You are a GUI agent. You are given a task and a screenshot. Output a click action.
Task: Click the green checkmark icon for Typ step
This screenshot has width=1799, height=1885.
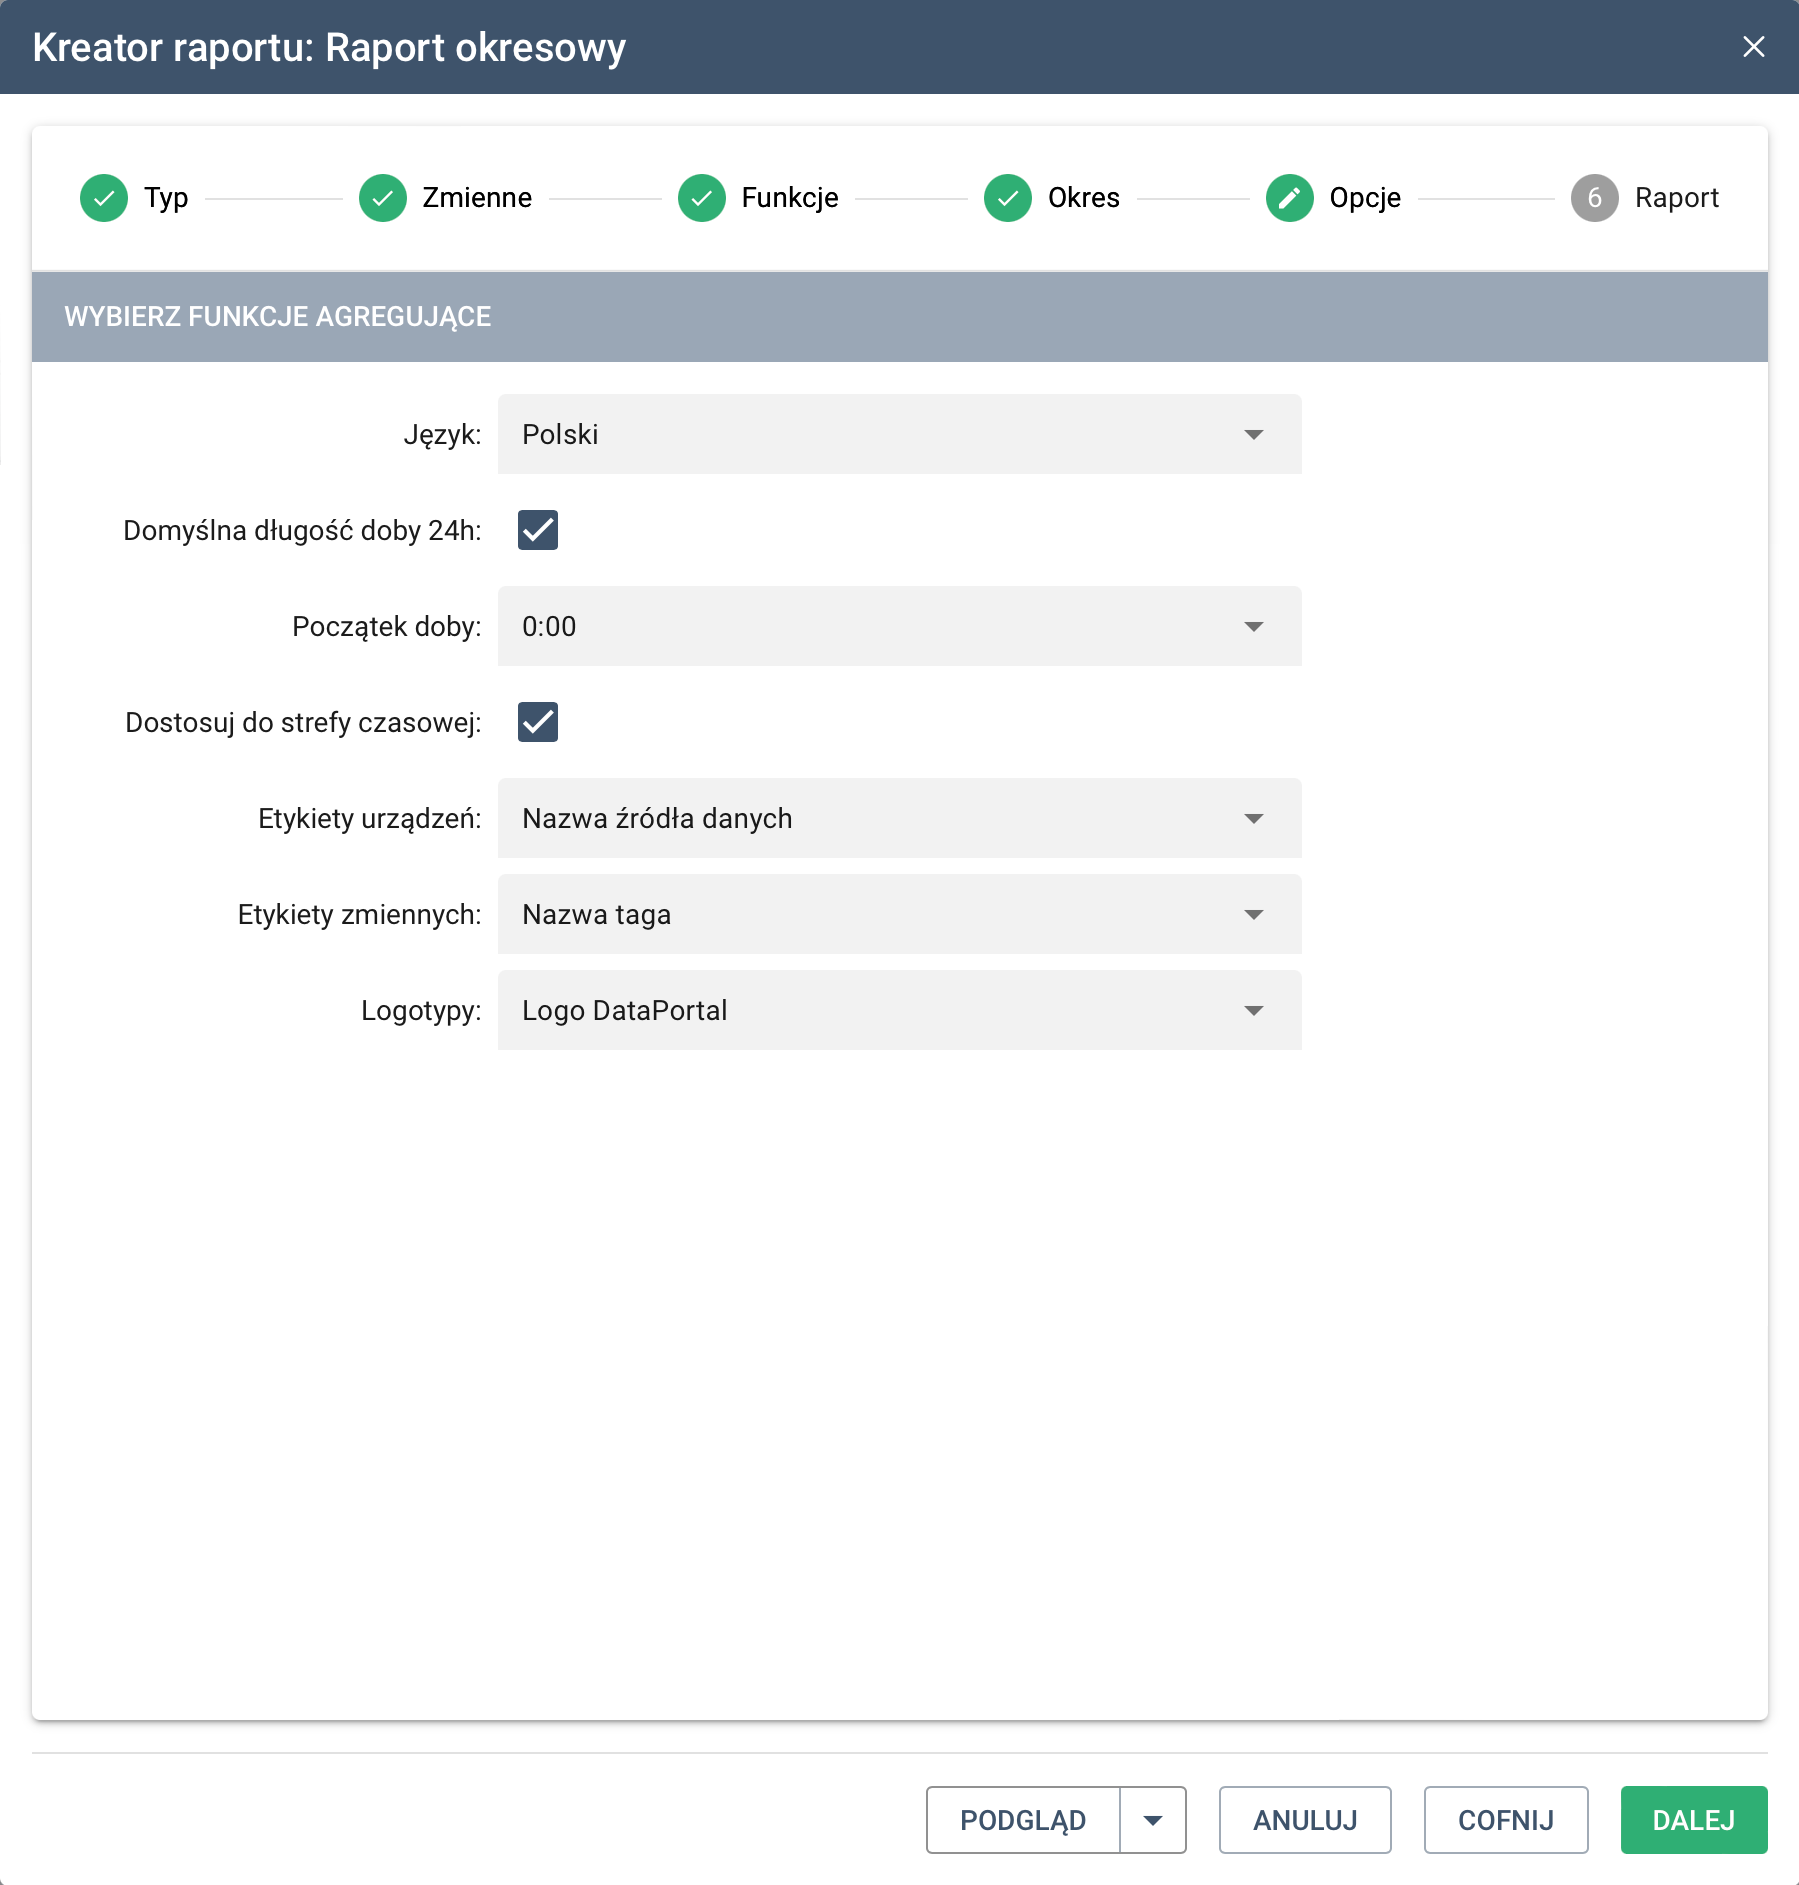pos(104,198)
